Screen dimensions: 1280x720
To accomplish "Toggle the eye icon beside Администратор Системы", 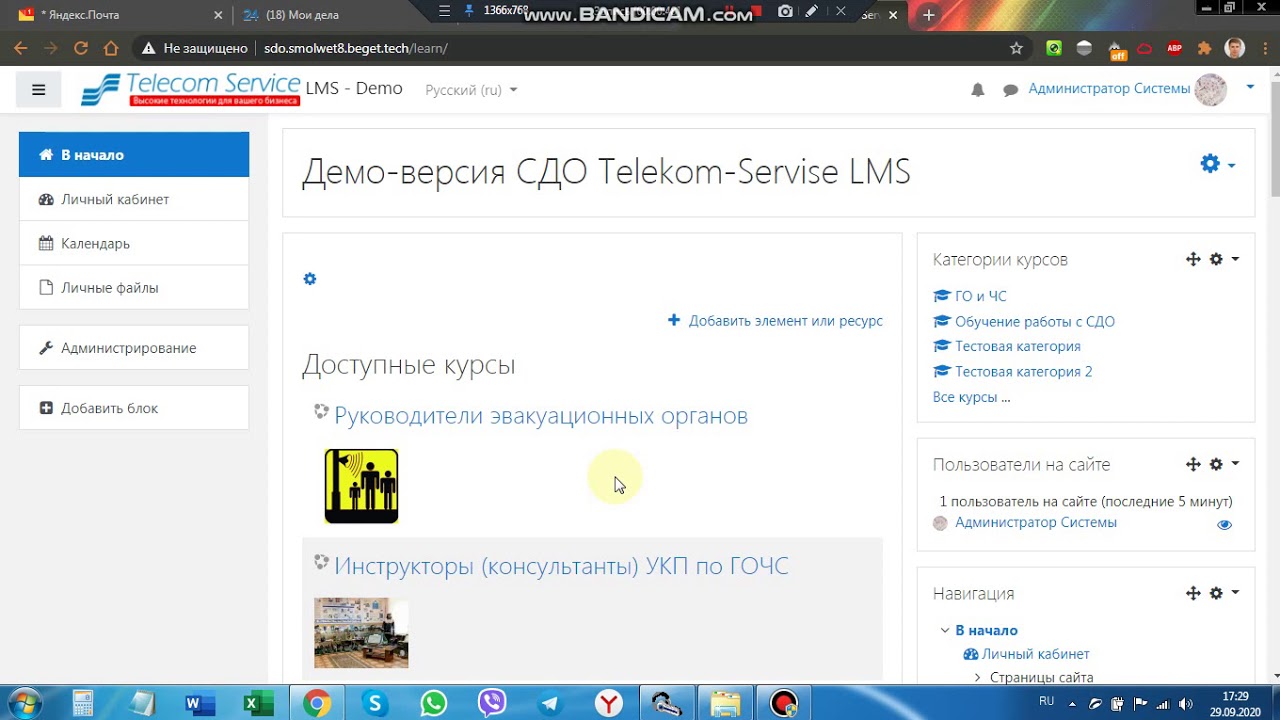I will [1224, 524].
